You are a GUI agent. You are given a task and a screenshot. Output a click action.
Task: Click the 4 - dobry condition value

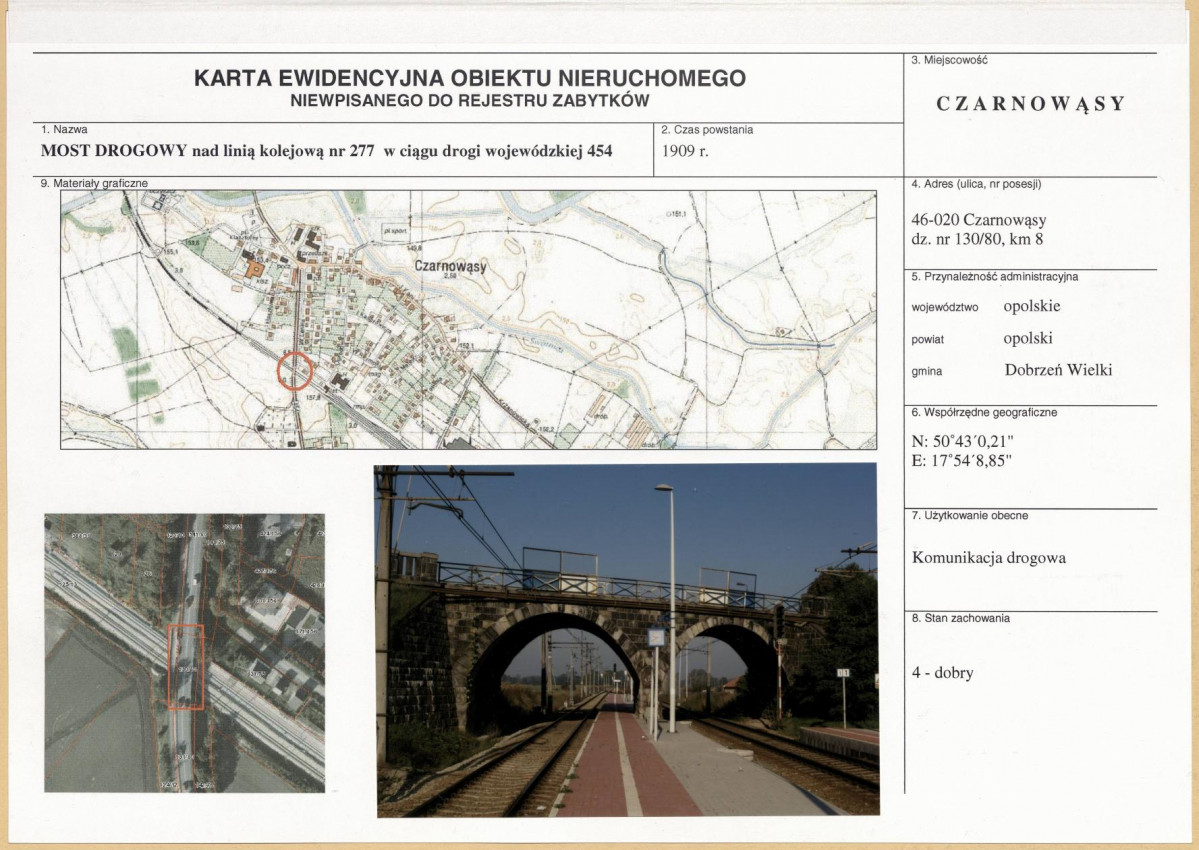942,673
